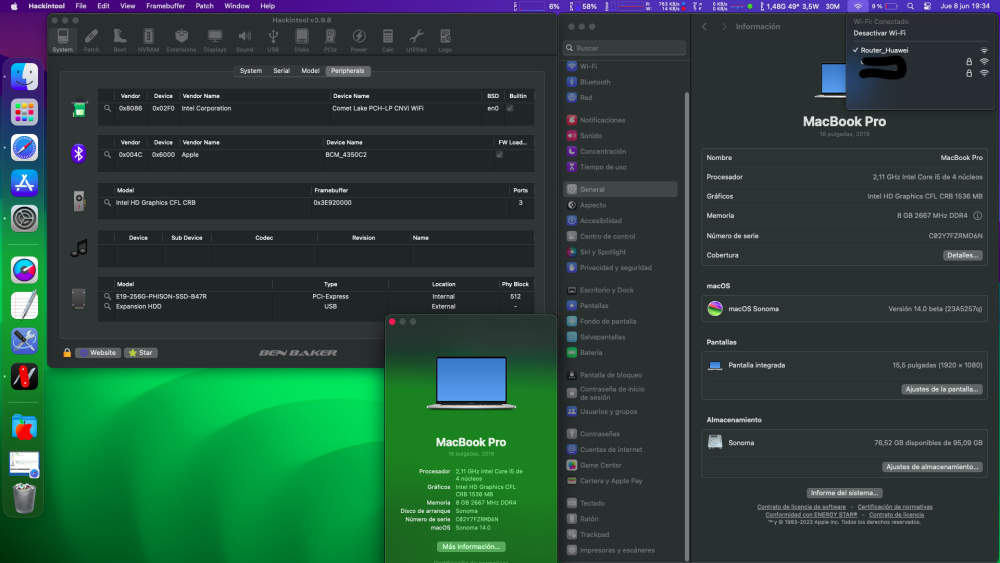Open the Apple menu
Viewport: 1000px width, 563px height.
[x=14, y=6]
